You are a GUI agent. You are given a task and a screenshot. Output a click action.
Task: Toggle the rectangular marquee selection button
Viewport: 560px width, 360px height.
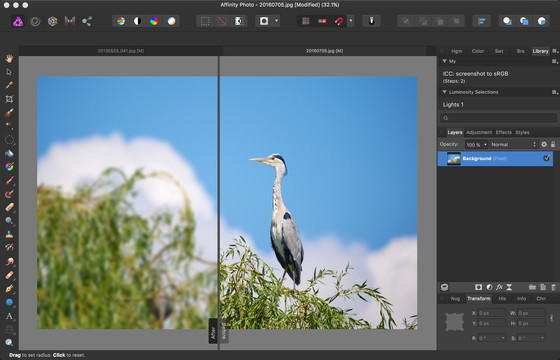(x=205, y=21)
